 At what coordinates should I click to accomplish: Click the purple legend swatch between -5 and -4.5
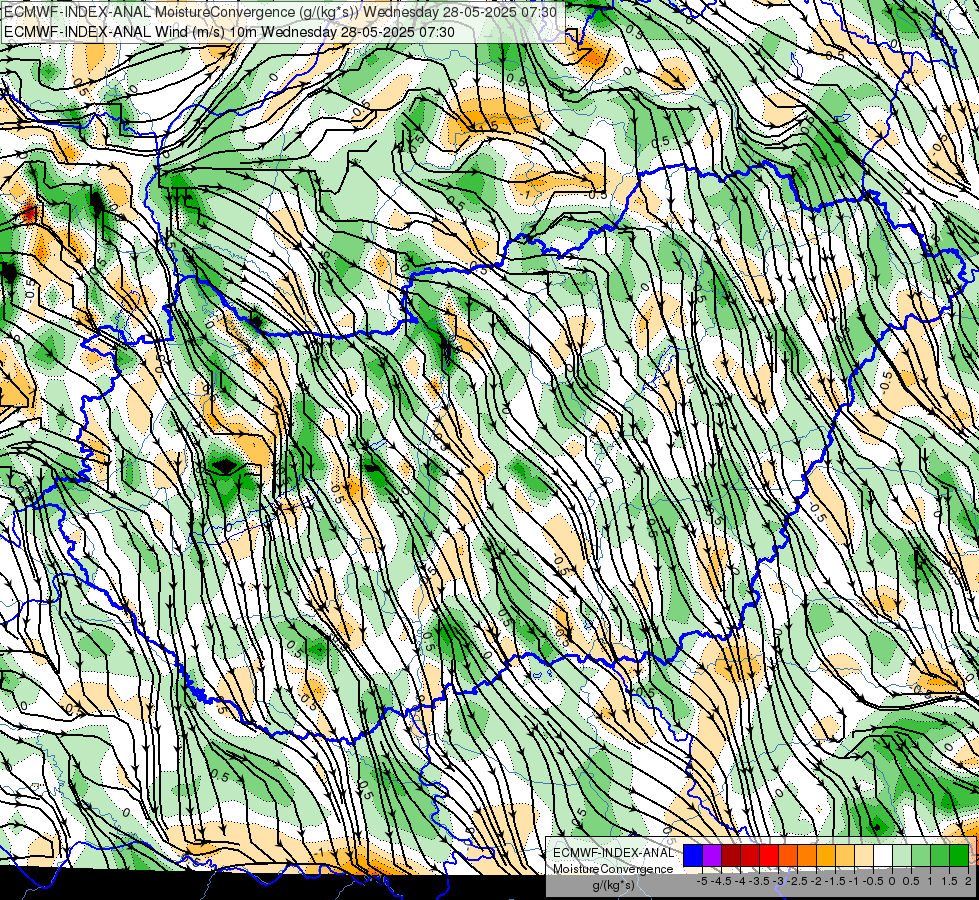pos(712,855)
